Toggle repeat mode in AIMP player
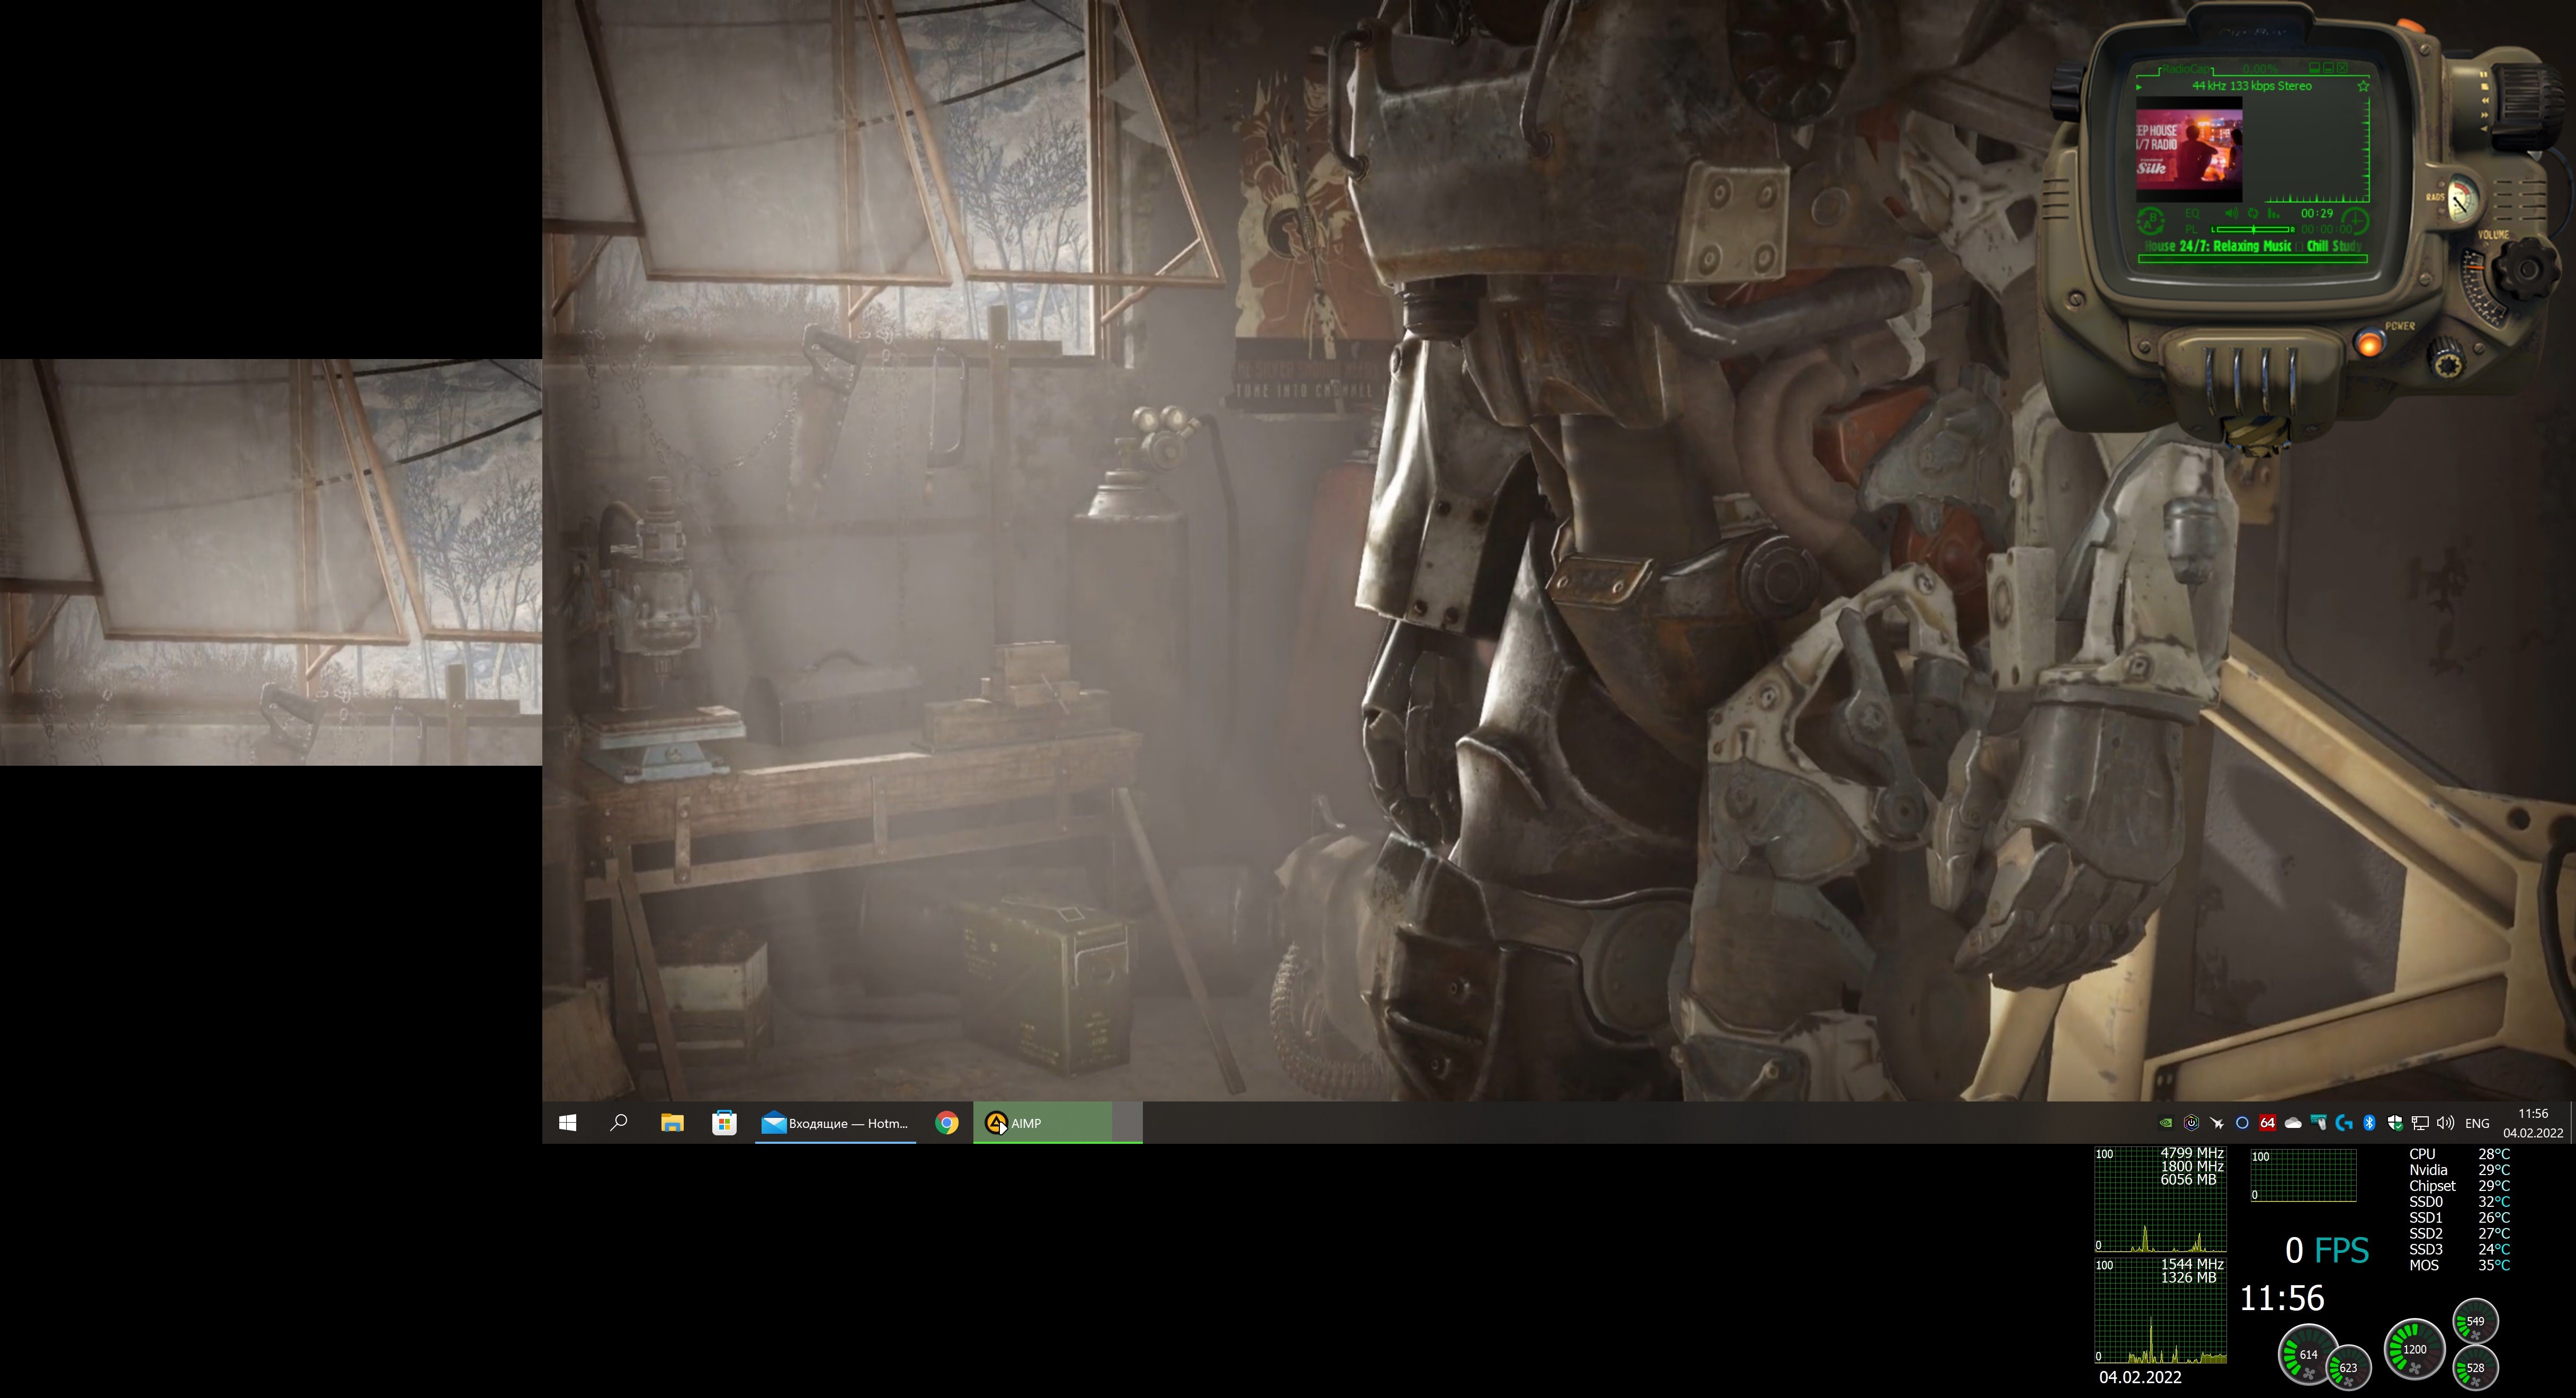Image resolution: width=2576 pixels, height=1398 pixels. (x=2253, y=214)
